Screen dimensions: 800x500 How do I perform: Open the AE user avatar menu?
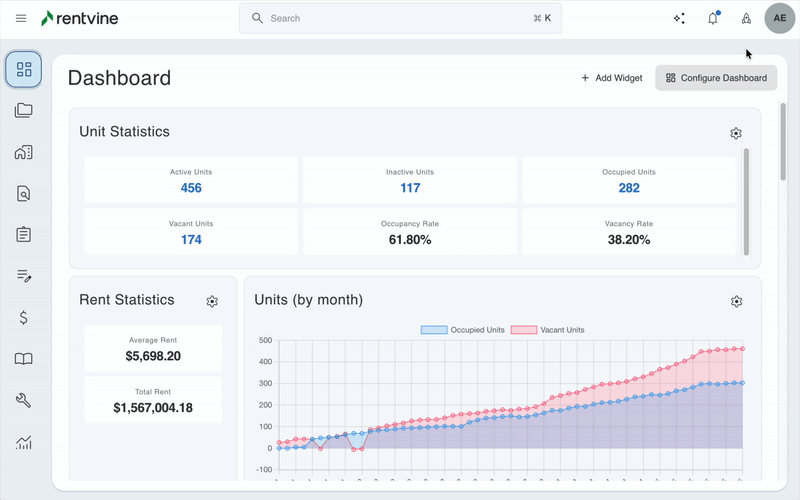pos(780,18)
